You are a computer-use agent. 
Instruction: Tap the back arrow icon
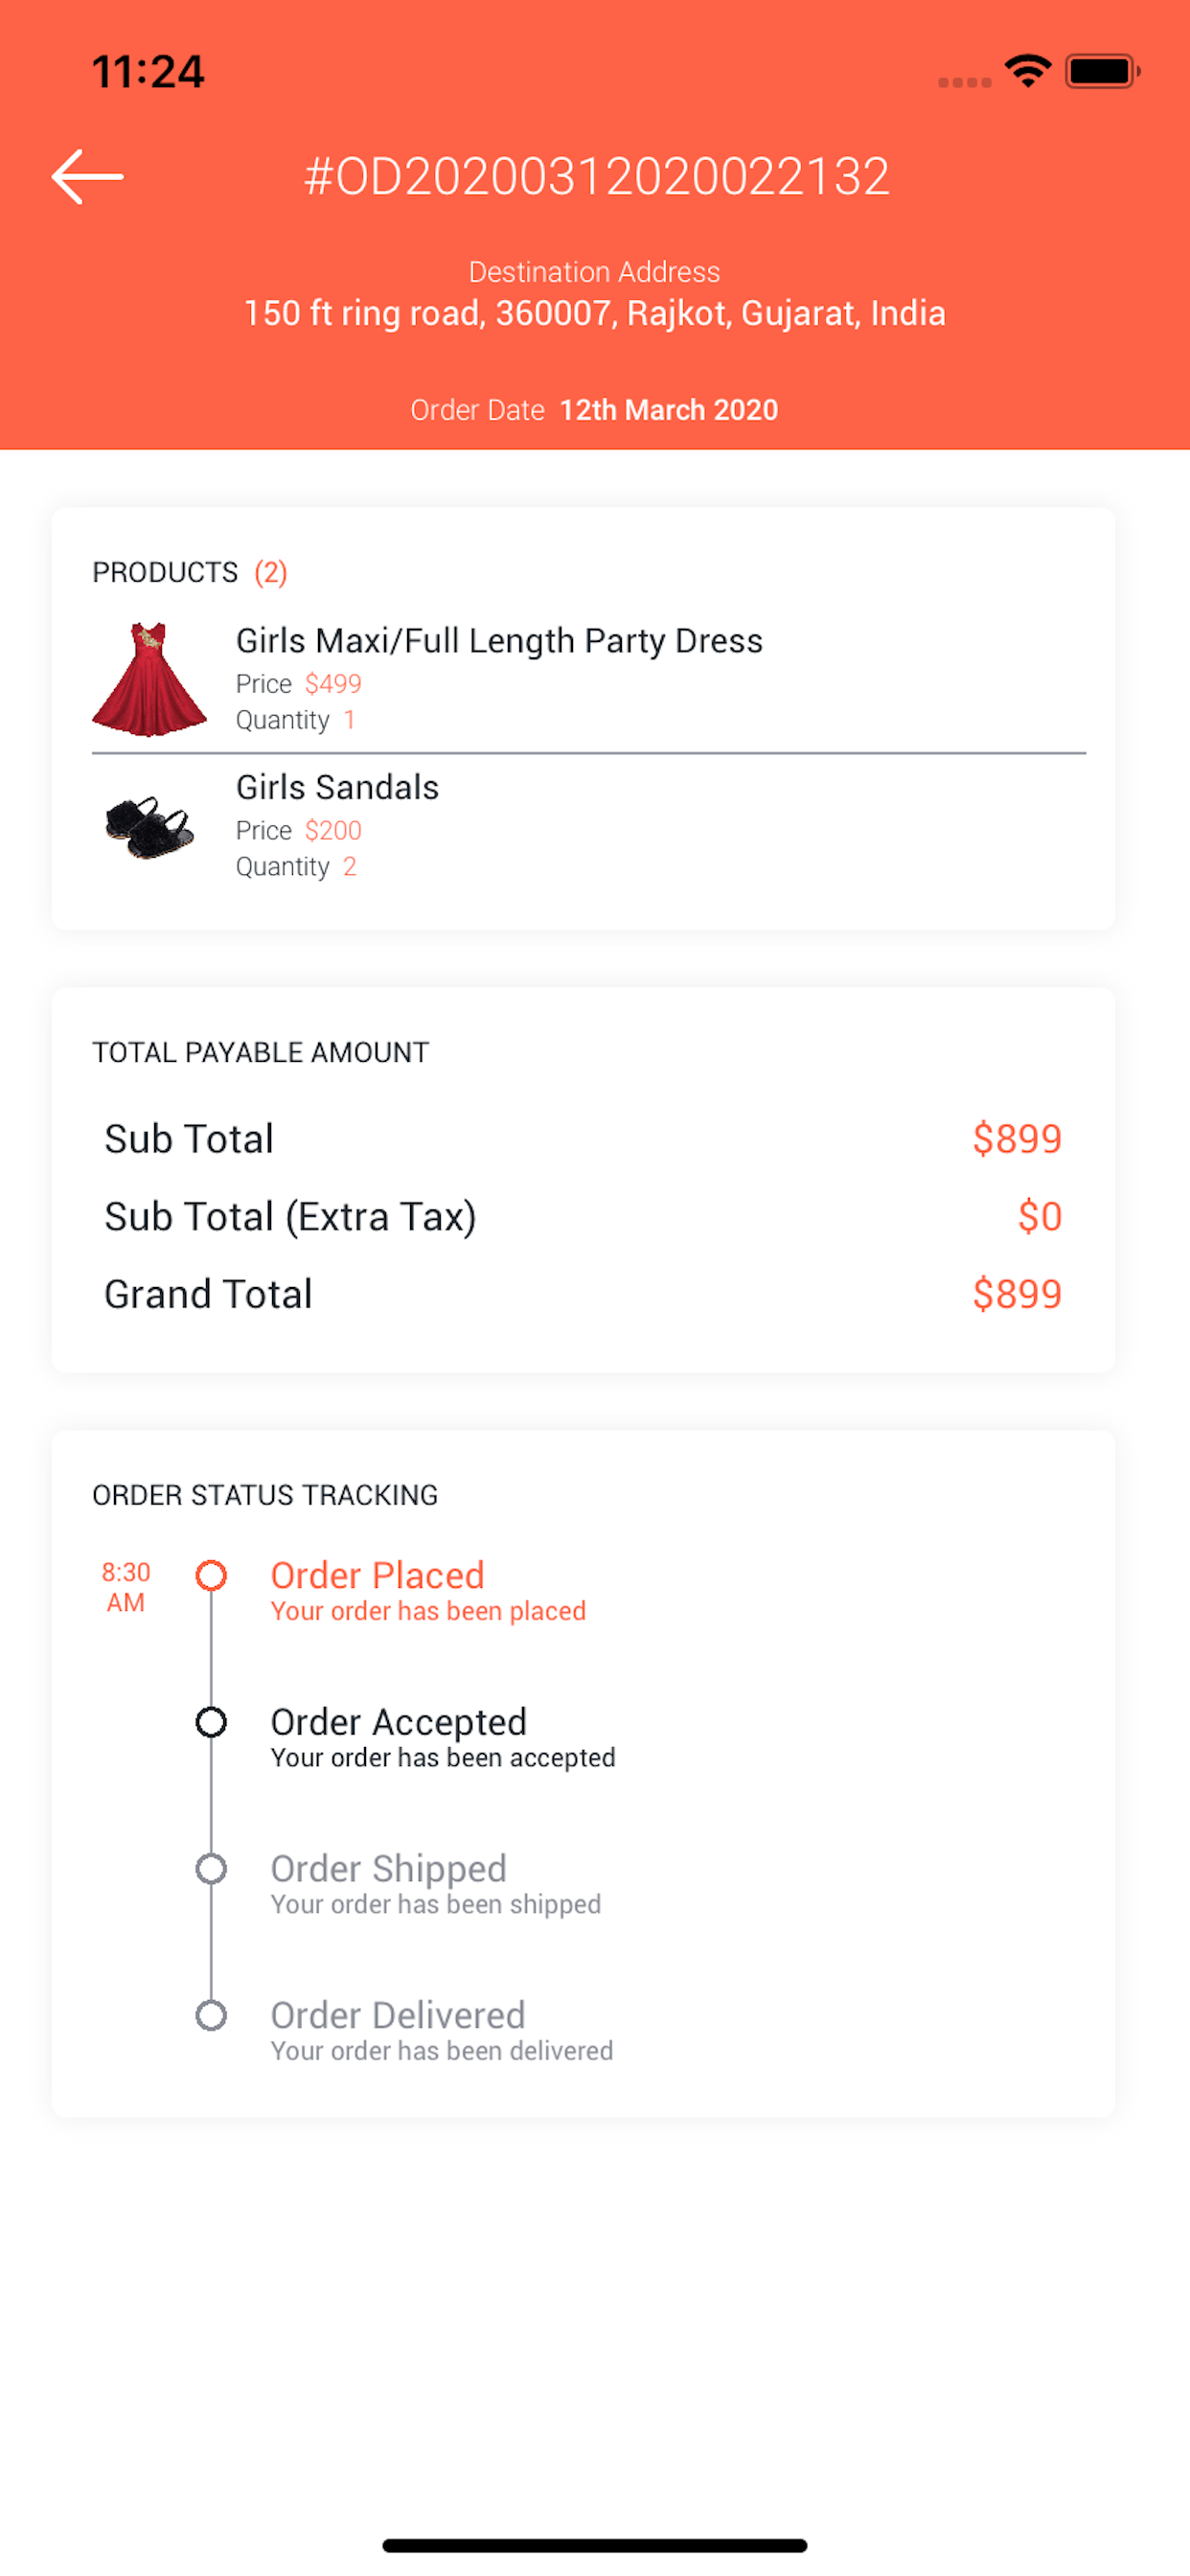(87, 177)
